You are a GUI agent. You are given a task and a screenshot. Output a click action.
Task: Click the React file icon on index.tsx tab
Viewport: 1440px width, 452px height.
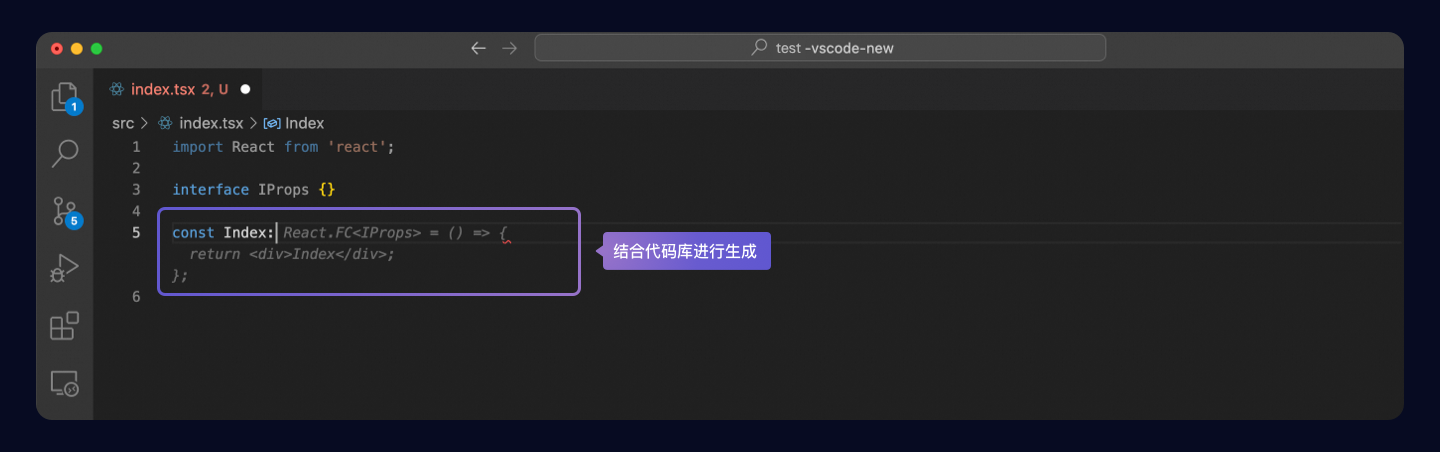tap(117, 89)
